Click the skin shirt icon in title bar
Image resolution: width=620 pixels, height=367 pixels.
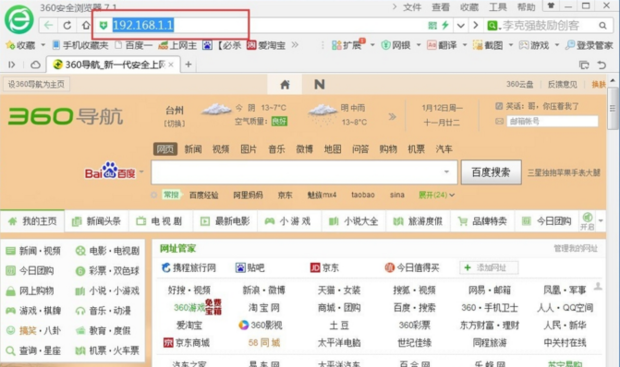tap(551, 6)
